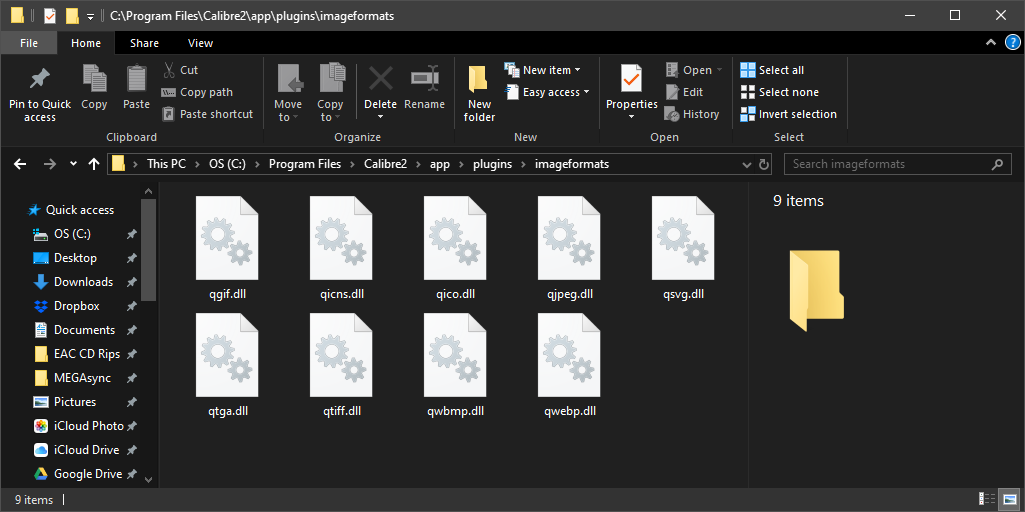Cut the selected item
This screenshot has height=512, width=1025.
click(x=180, y=70)
